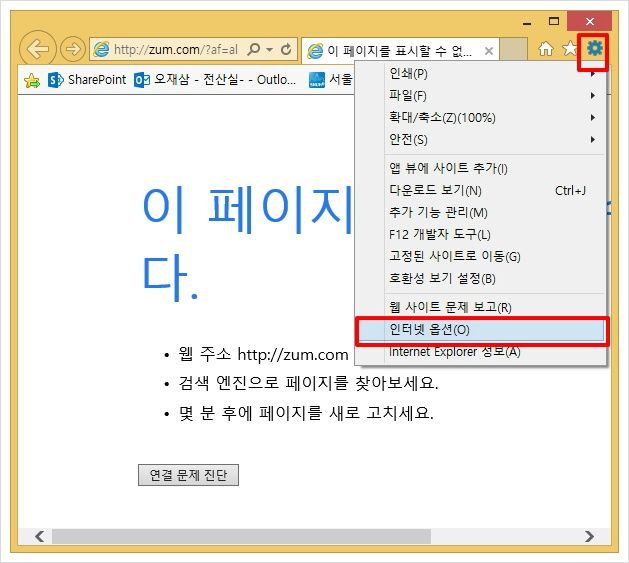The height and width of the screenshot is (563, 629).
Task: Open the 안전(S) submenu
Action: click(x=480, y=140)
